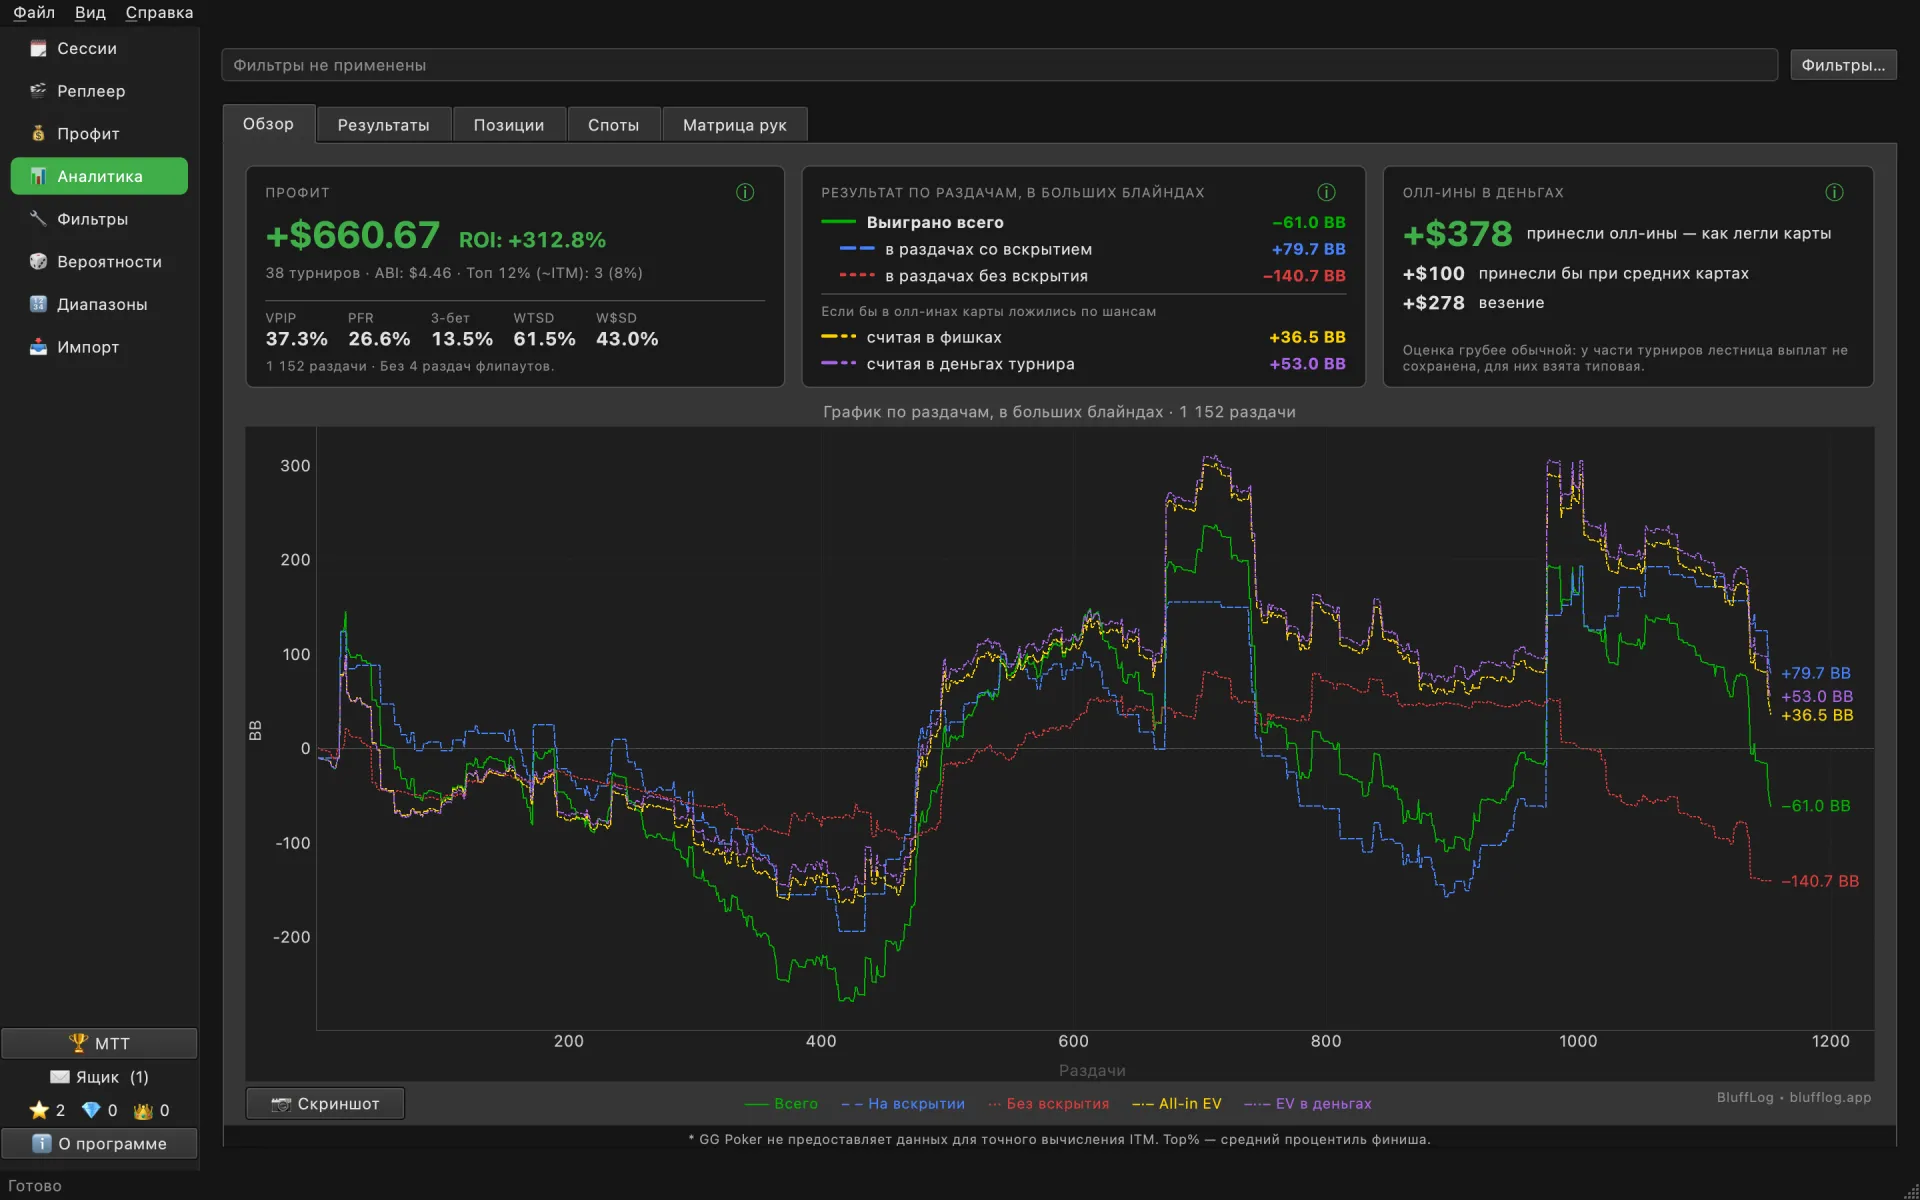The image size is (1920, 1200).
Task: Click the +$378 all-in result value
Action: [x=1457, y=234]
